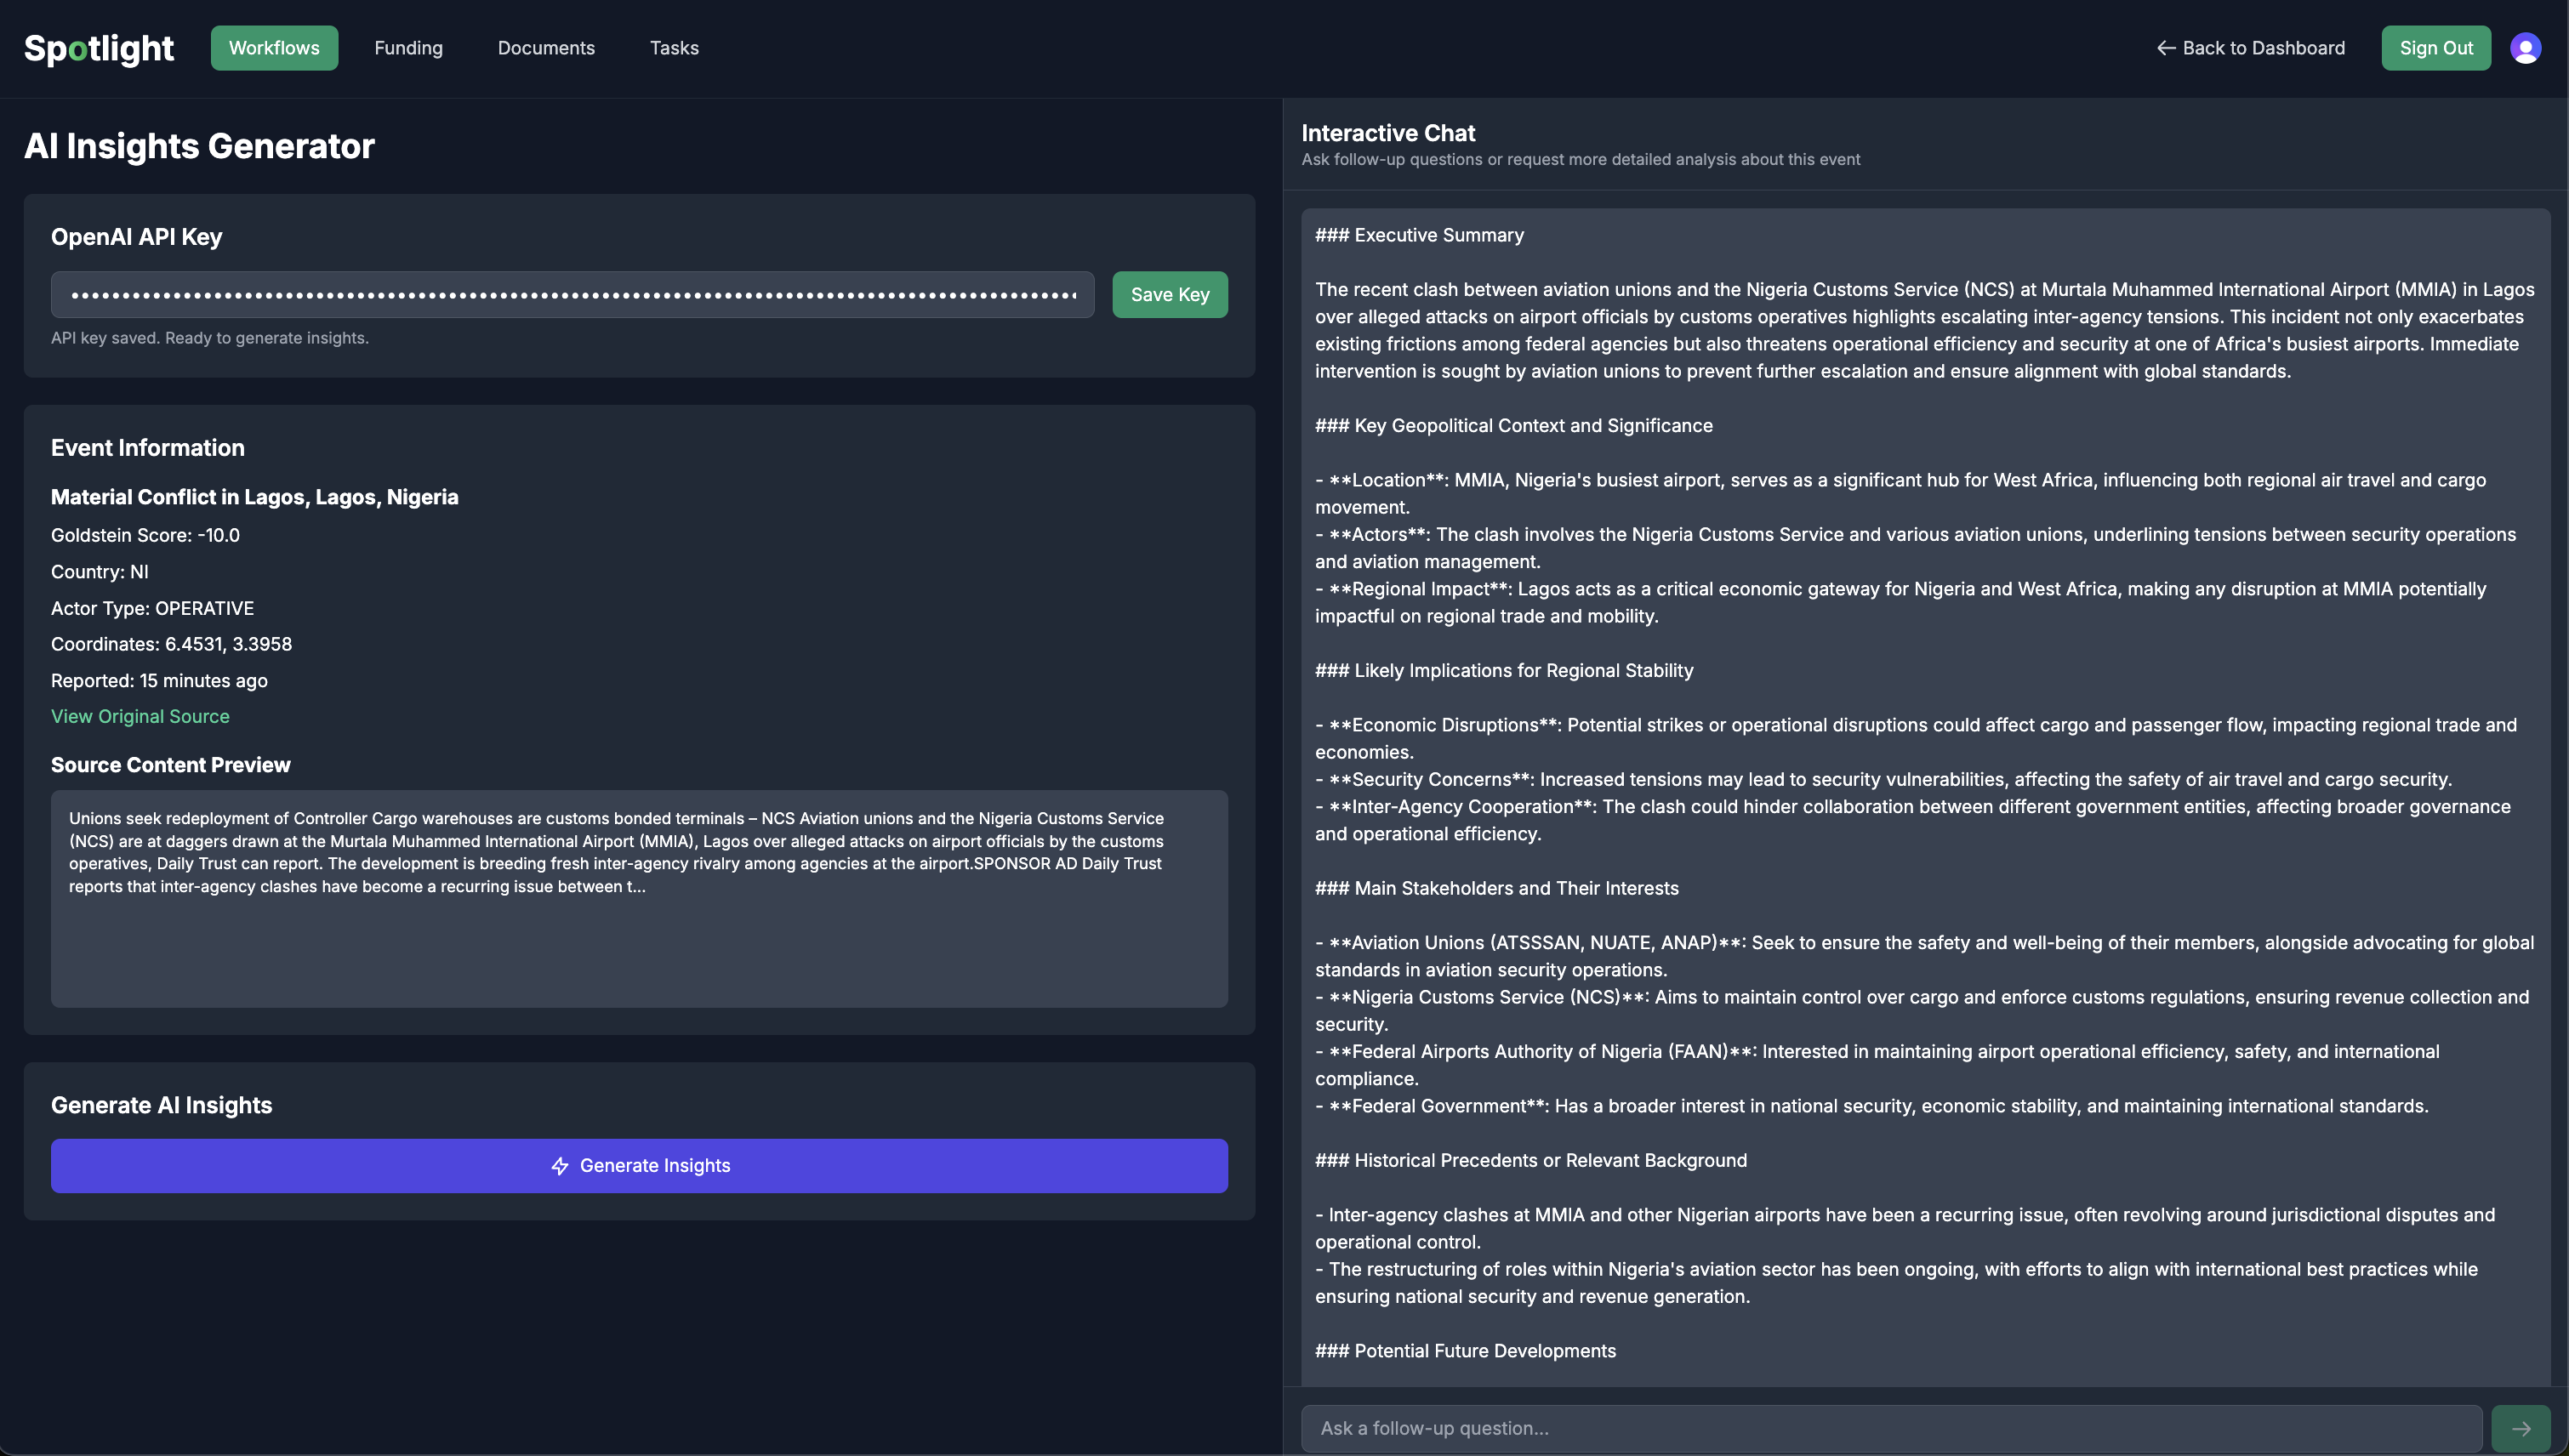Switch to the Workflows tab
This screenshot has width=2569, height=1456.
[274, 48]
